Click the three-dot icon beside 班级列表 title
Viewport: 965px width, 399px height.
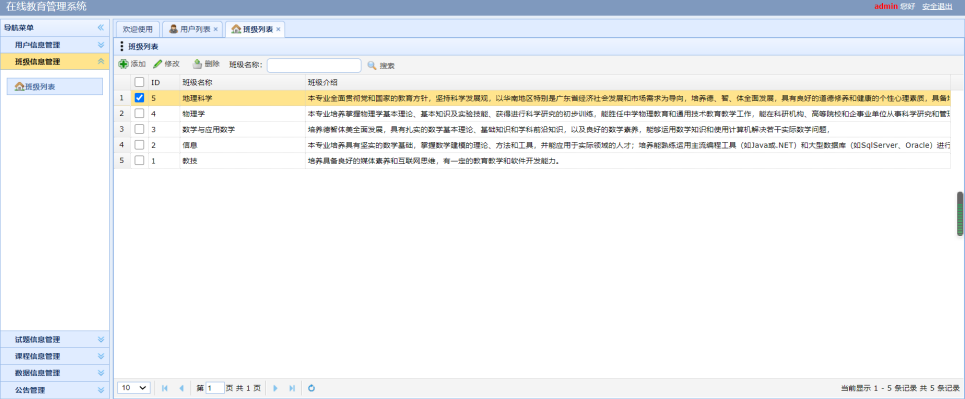(122, 46)
